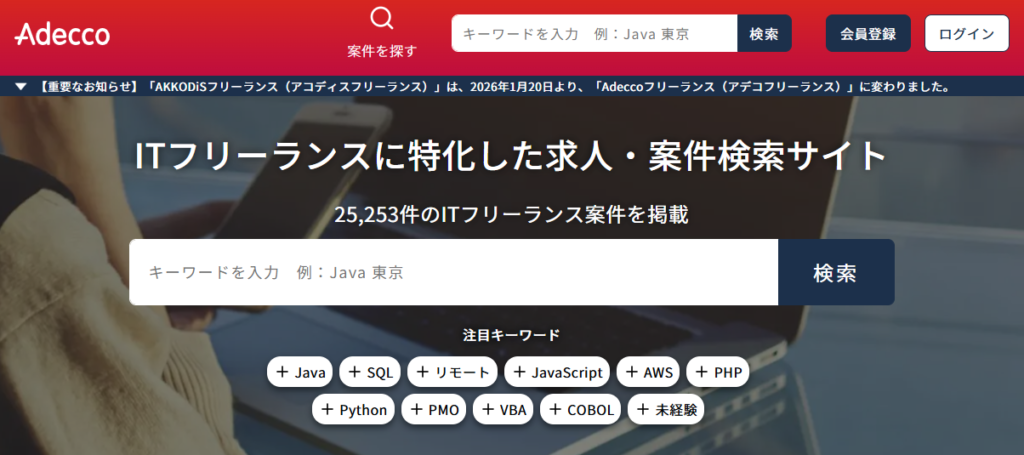Click the ログイン button
Viewport: 1024px width, 455px height.
(967, 33)
